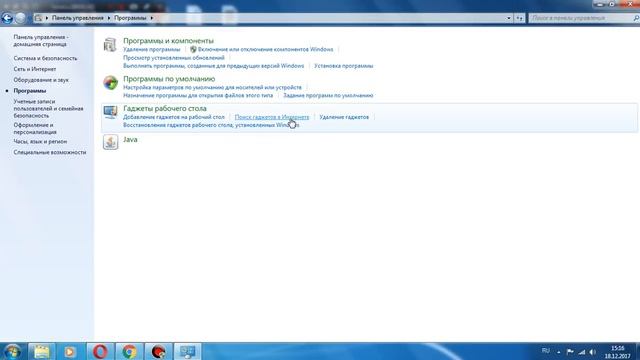640x360 pixels.
Task: Show hidden tray icons arrow
Action: [x=559, y=352]
